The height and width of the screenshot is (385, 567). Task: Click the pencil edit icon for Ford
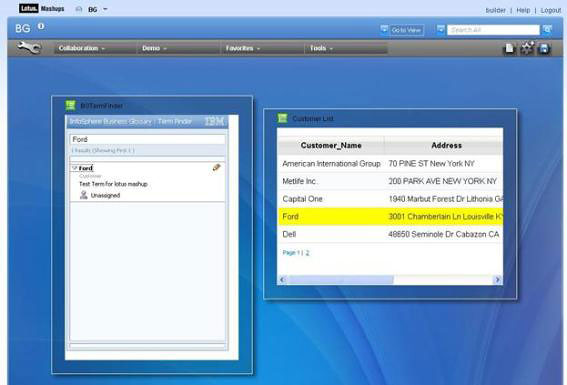click(216, 167)
